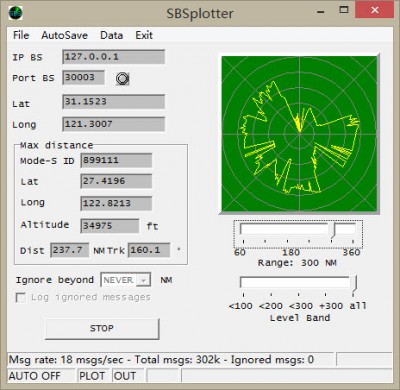Click Max distance Long field 122.8213
Viewport: 400px width, 390px height.
pos(116,203)
